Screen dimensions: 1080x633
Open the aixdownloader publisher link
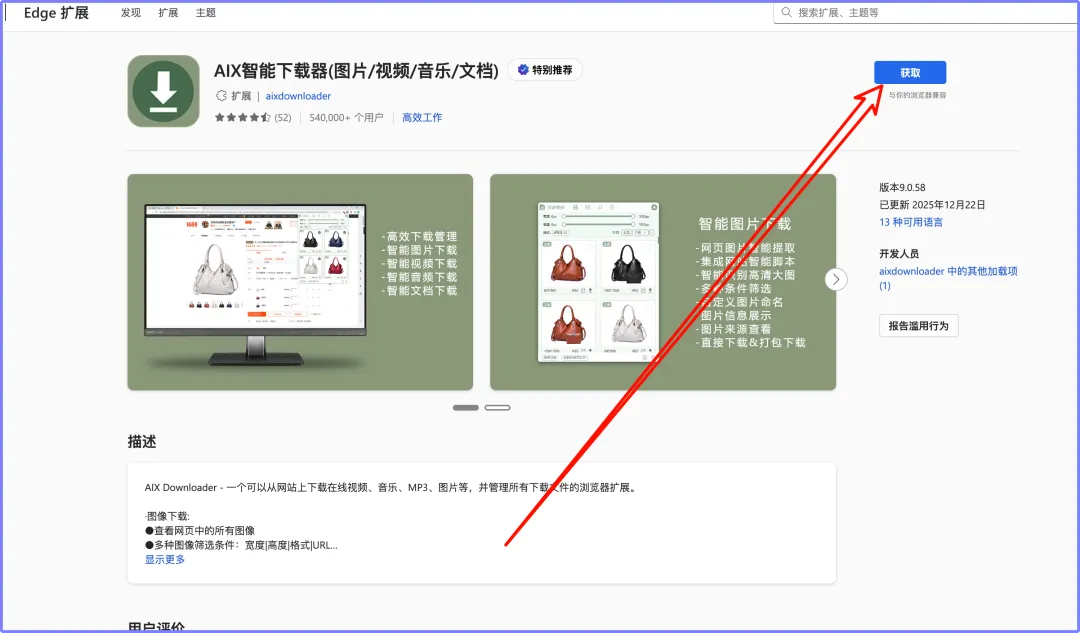298,96
